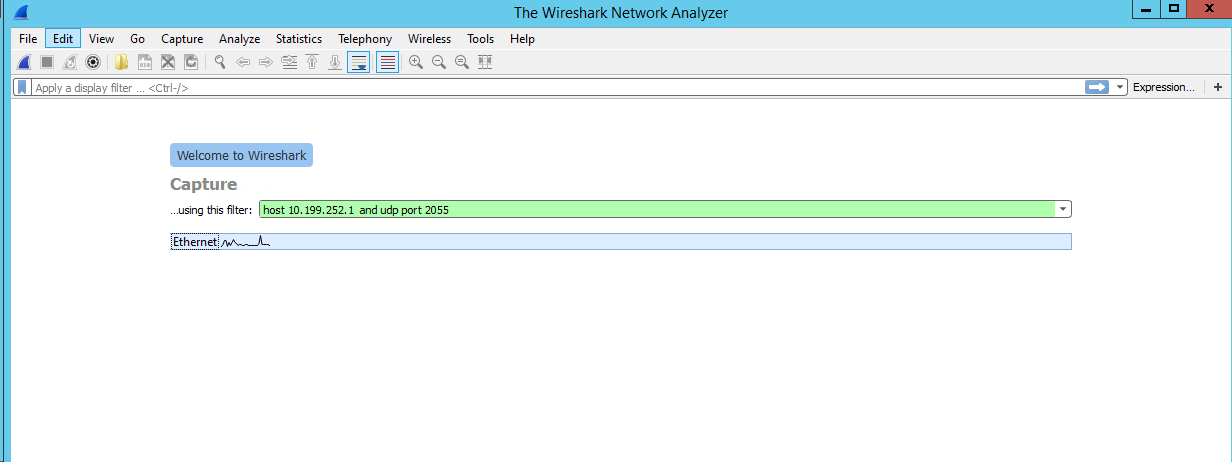Click the display filter bookmark icon
Image resolution: width=1232 pixels, height=462 pixels.
pyautogui.click(x=22, y=87)
